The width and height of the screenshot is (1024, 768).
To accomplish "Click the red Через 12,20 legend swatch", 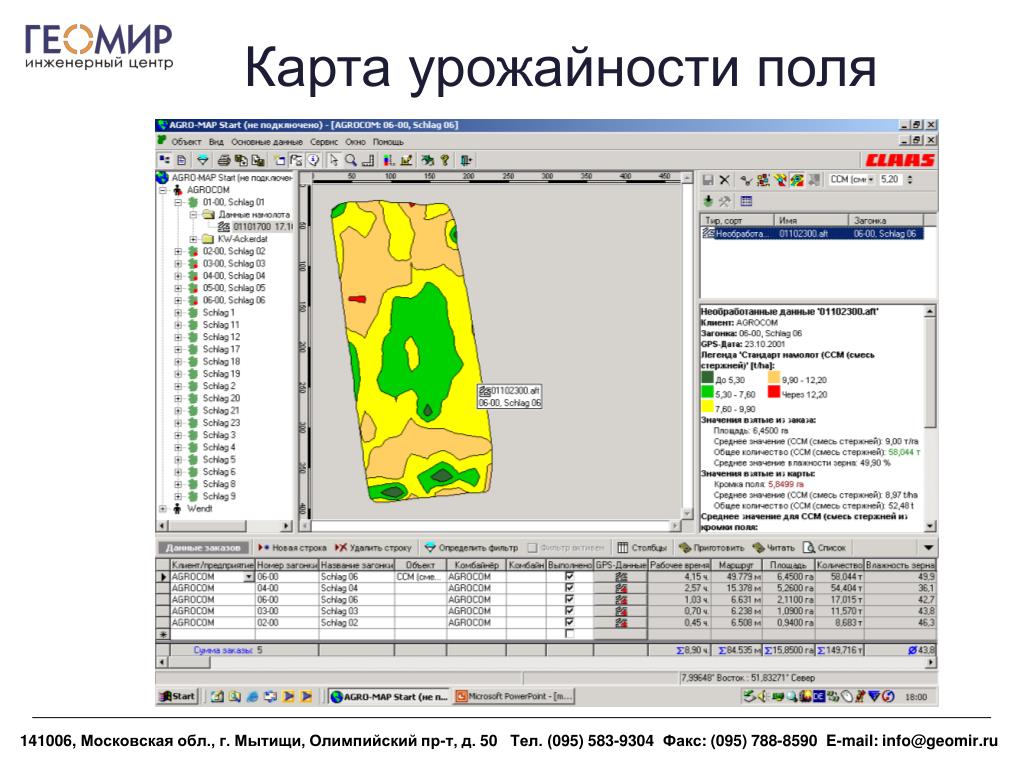I will click(774, 392).
